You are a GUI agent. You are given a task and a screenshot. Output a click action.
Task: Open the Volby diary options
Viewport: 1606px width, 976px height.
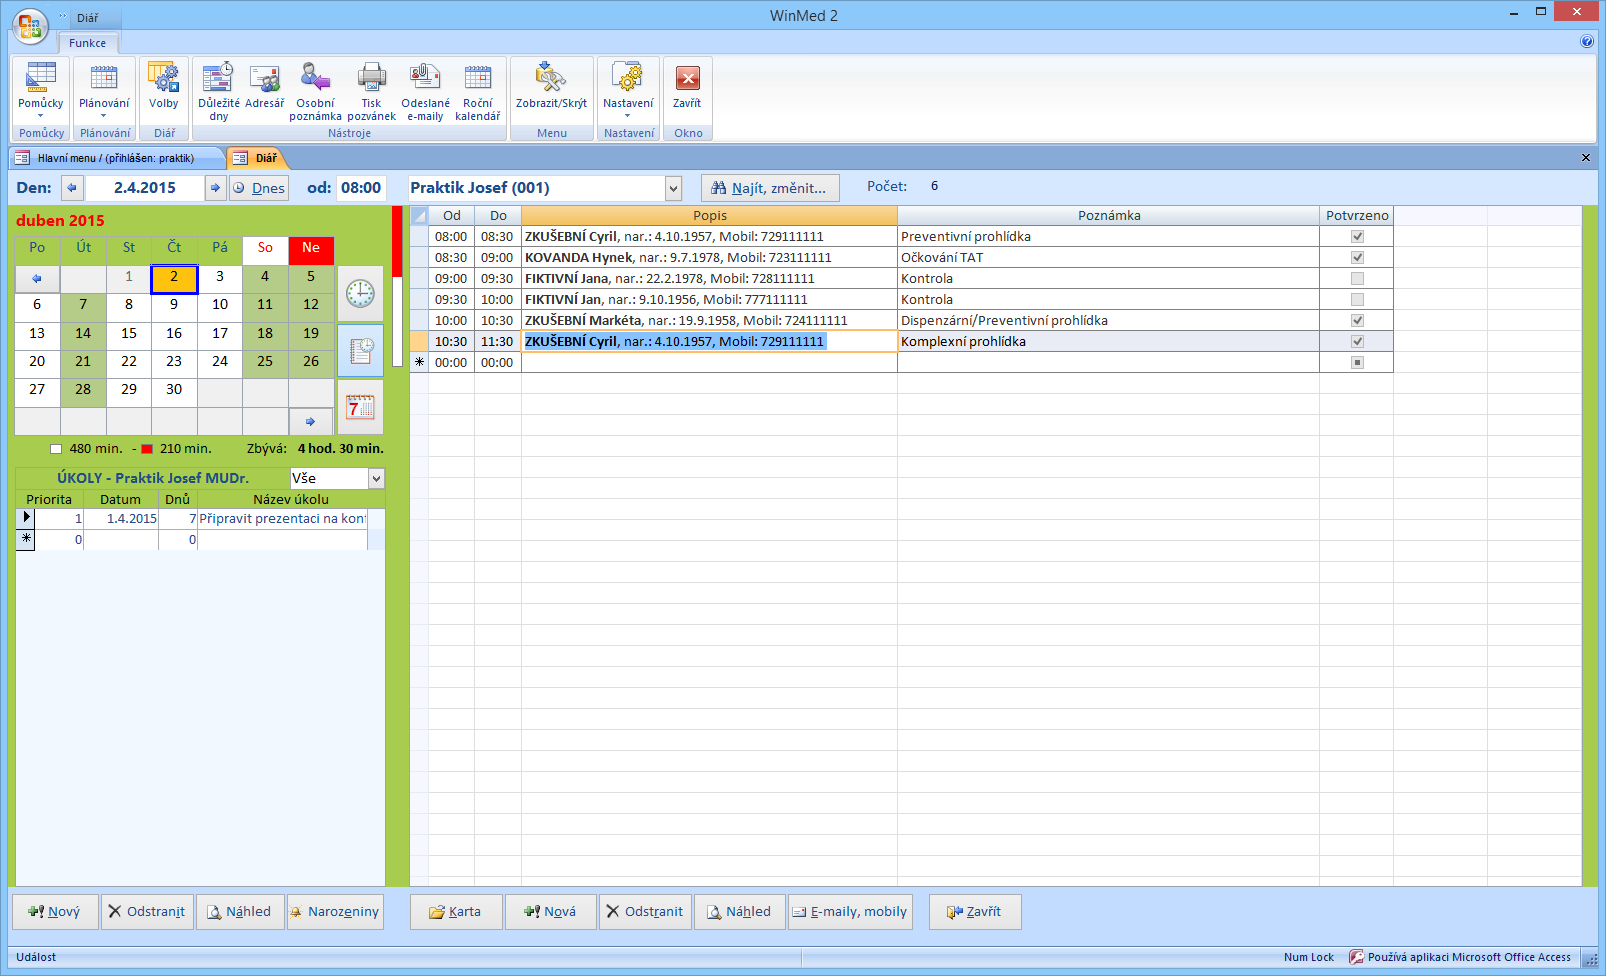click(164, 85)
